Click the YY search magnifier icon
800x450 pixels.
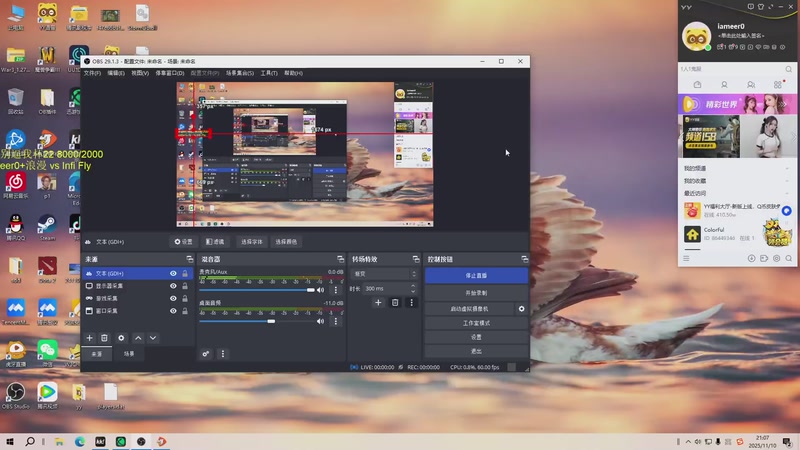tap(789, 69)
